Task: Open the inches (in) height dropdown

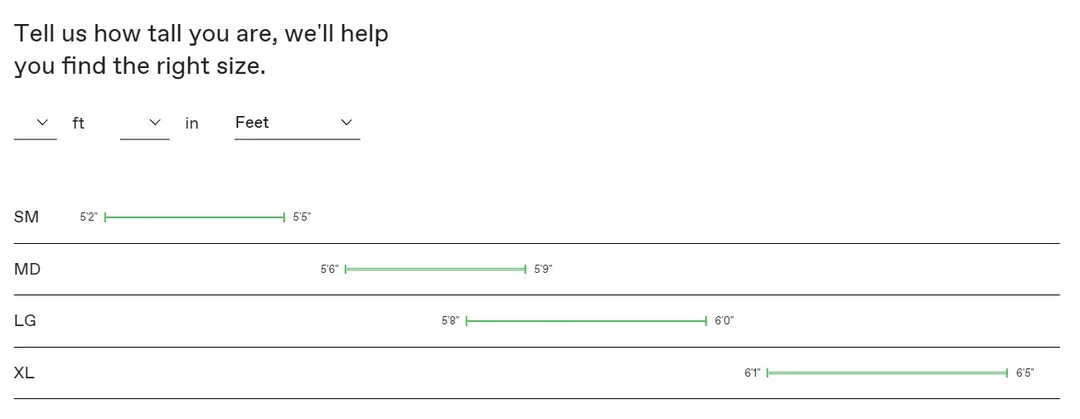Action: 145,123
